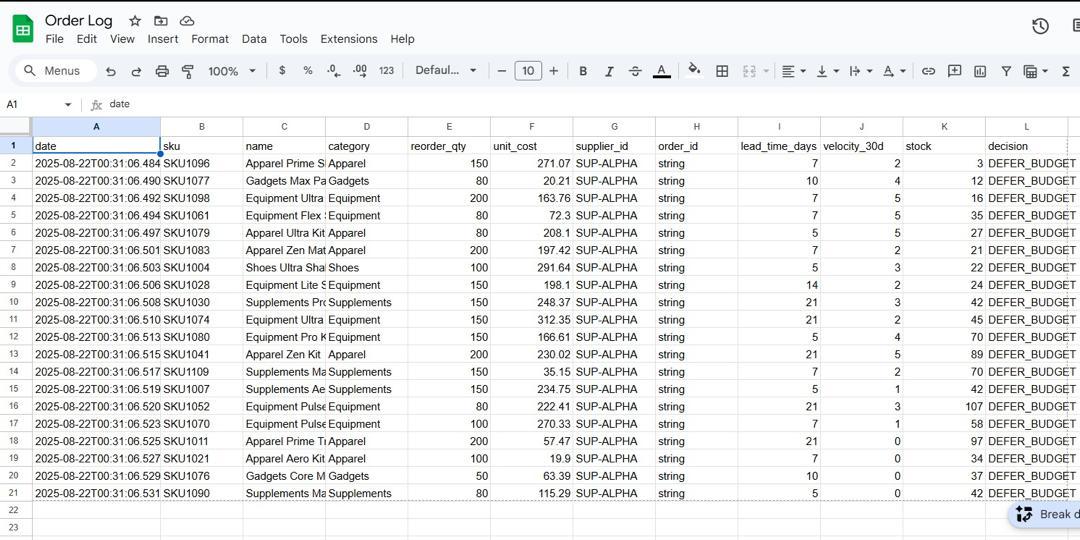This screenshot has width=1080, height=540.
Task: Open the fill color bucket
Action: tap(694, 70)
